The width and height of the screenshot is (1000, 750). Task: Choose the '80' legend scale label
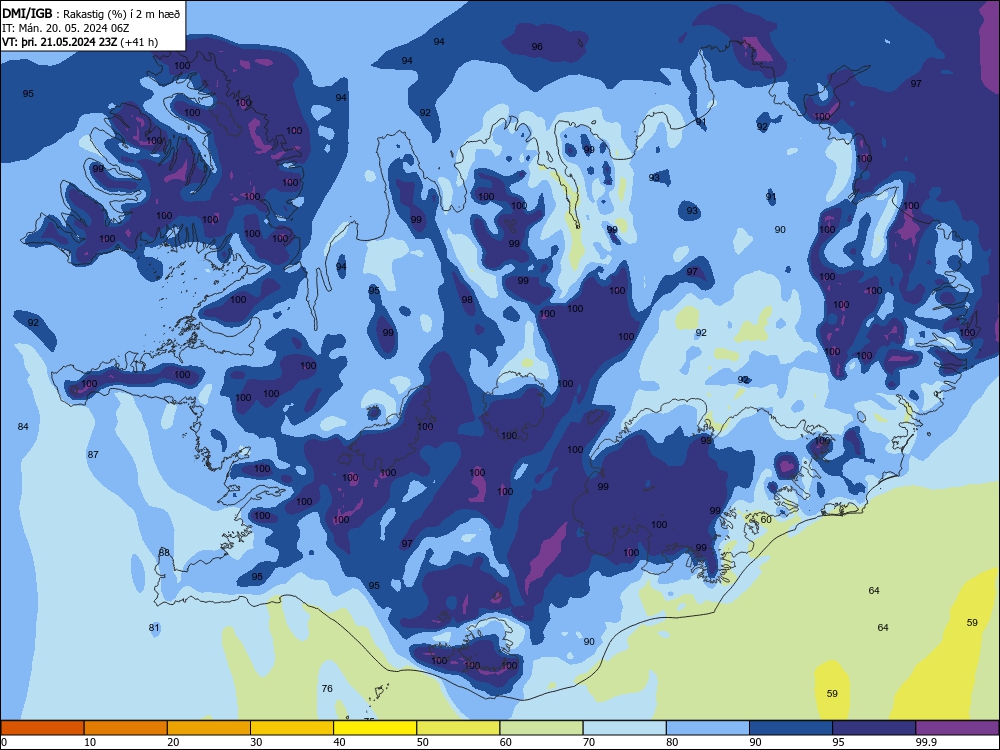pos(672,742)
